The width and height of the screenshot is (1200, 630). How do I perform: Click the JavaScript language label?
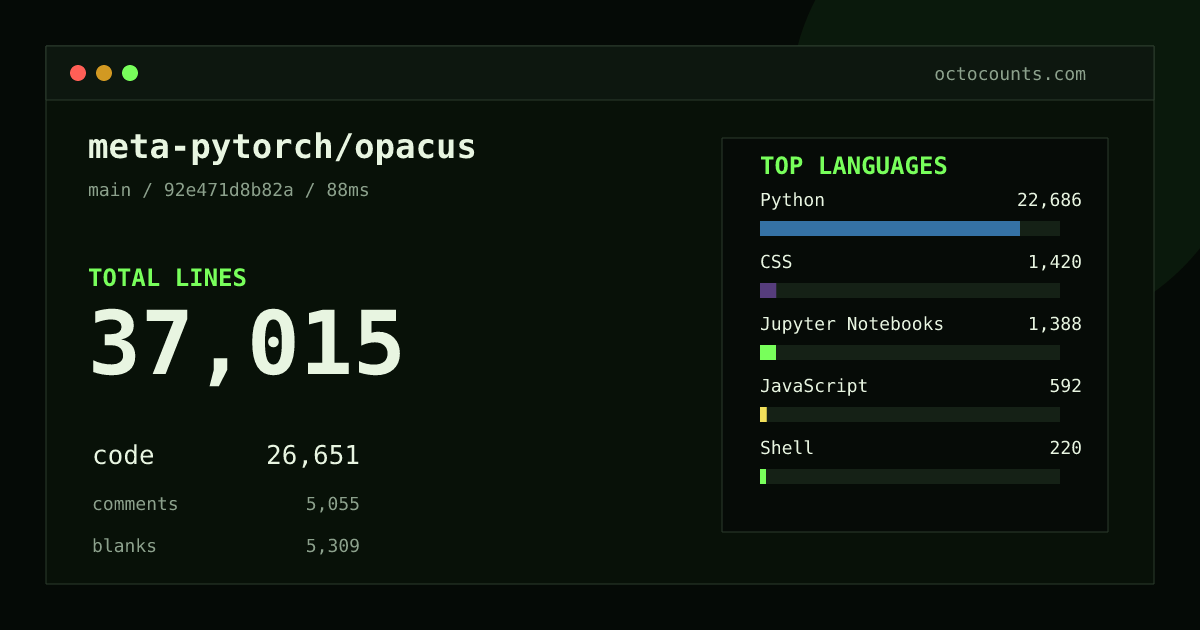814,386
